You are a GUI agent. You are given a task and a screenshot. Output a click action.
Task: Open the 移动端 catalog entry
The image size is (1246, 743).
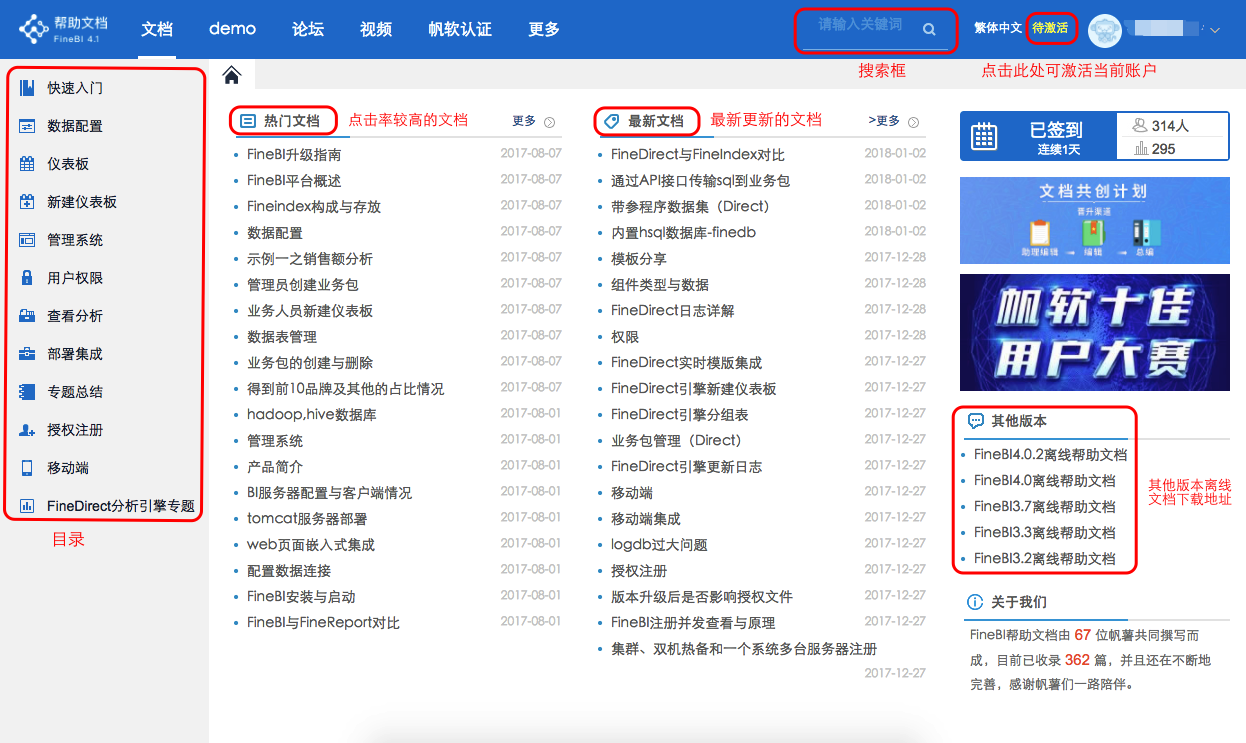[68, 468]
